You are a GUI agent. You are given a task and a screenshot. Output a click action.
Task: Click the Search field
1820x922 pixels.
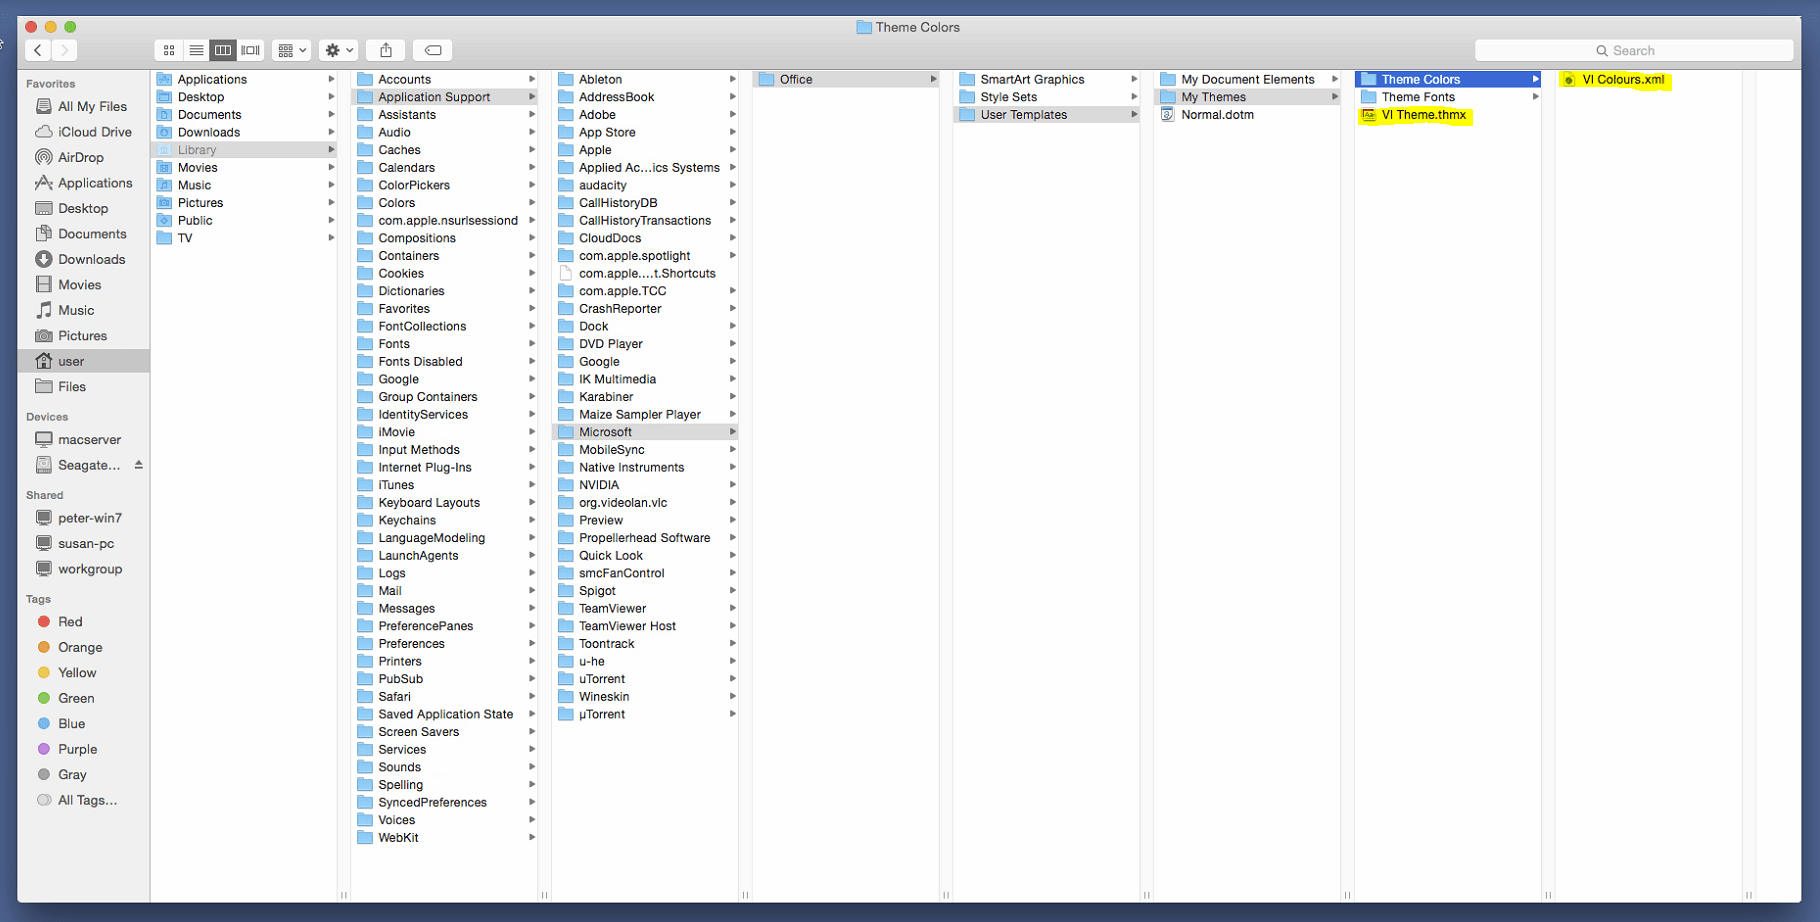1633,49
